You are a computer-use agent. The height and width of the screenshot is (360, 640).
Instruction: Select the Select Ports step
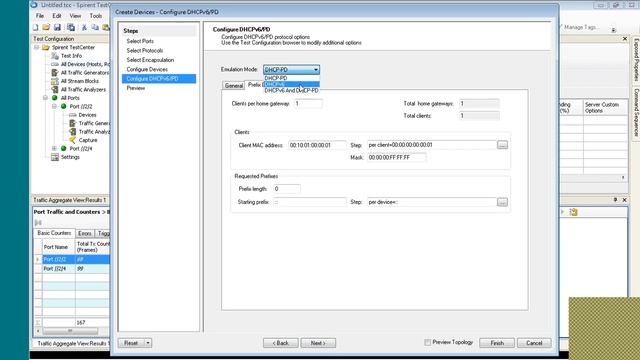(140, 41)
